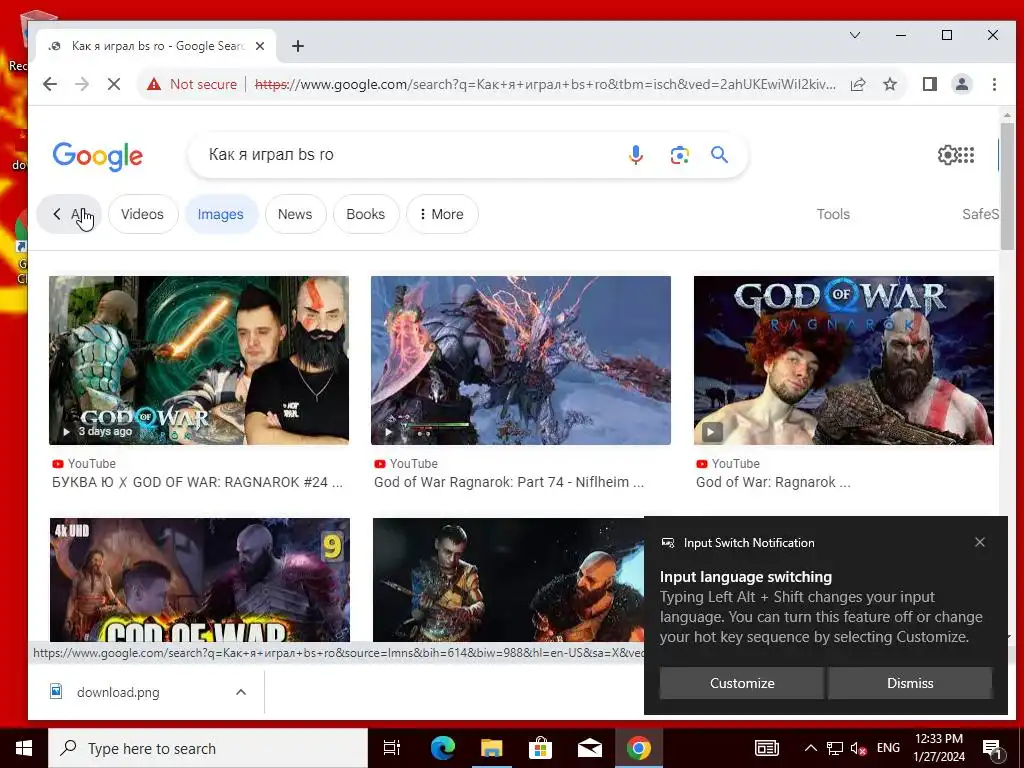Open the downloaded download.png file
The height and width of the screenshot is (768, 1024).
pos(118,692)
